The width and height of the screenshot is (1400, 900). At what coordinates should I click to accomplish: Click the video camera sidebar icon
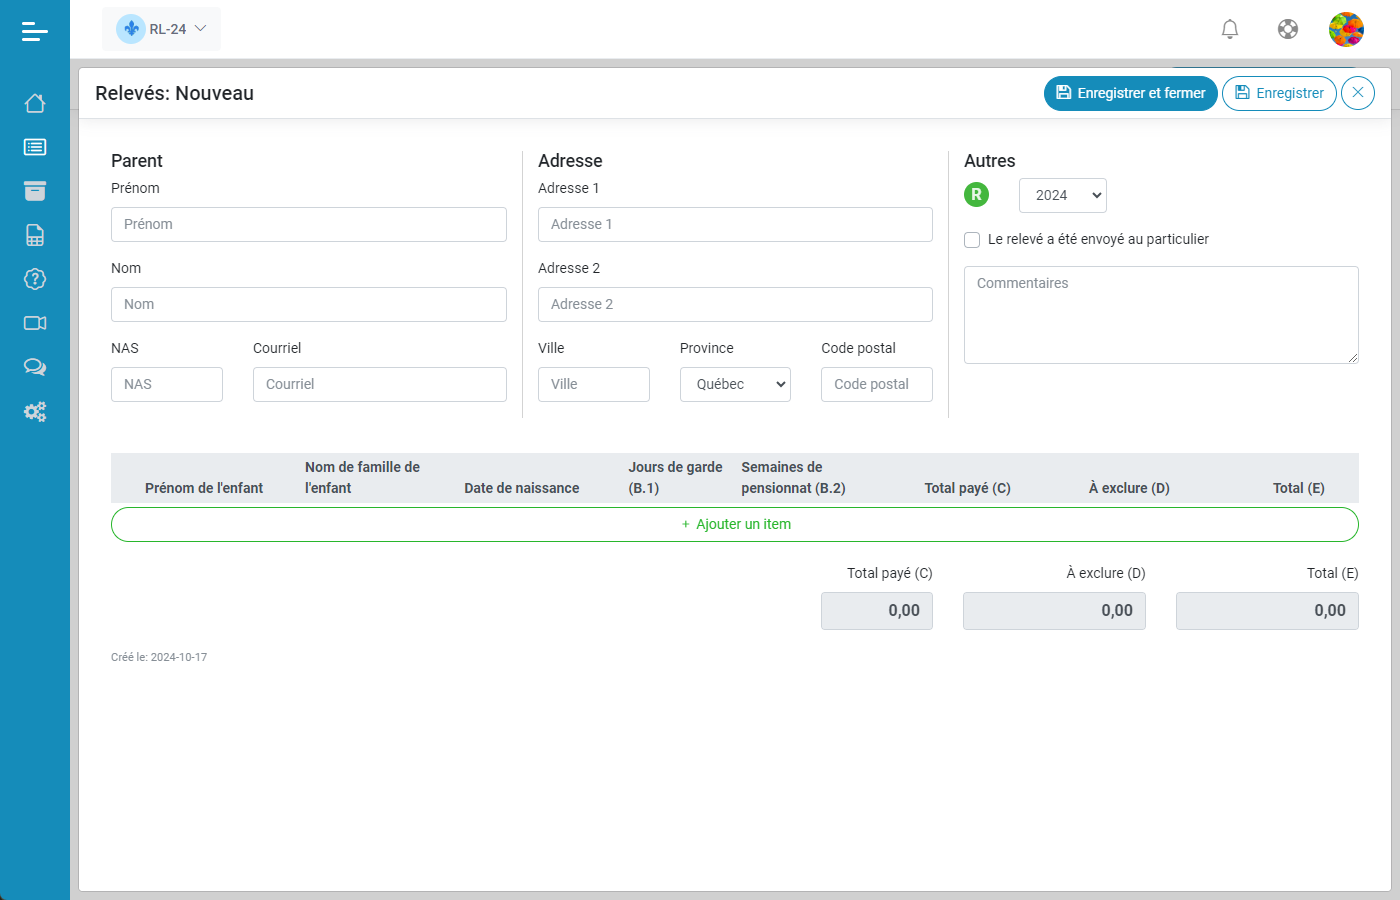click(35, 323)
